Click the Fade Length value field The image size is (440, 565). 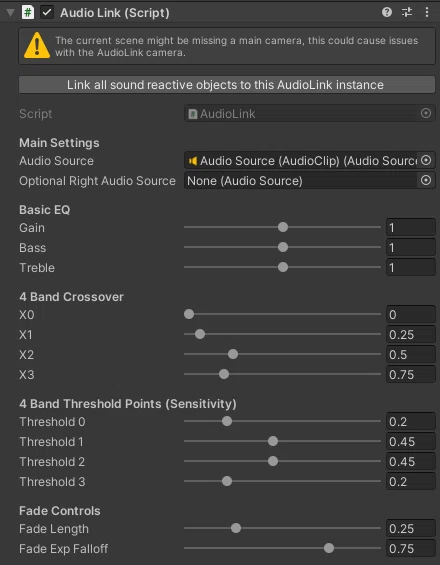click(410, 529)
